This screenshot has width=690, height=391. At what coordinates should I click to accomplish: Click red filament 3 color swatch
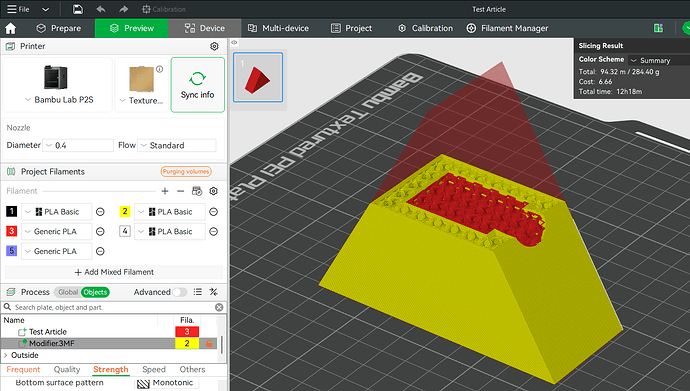point(11,231)
